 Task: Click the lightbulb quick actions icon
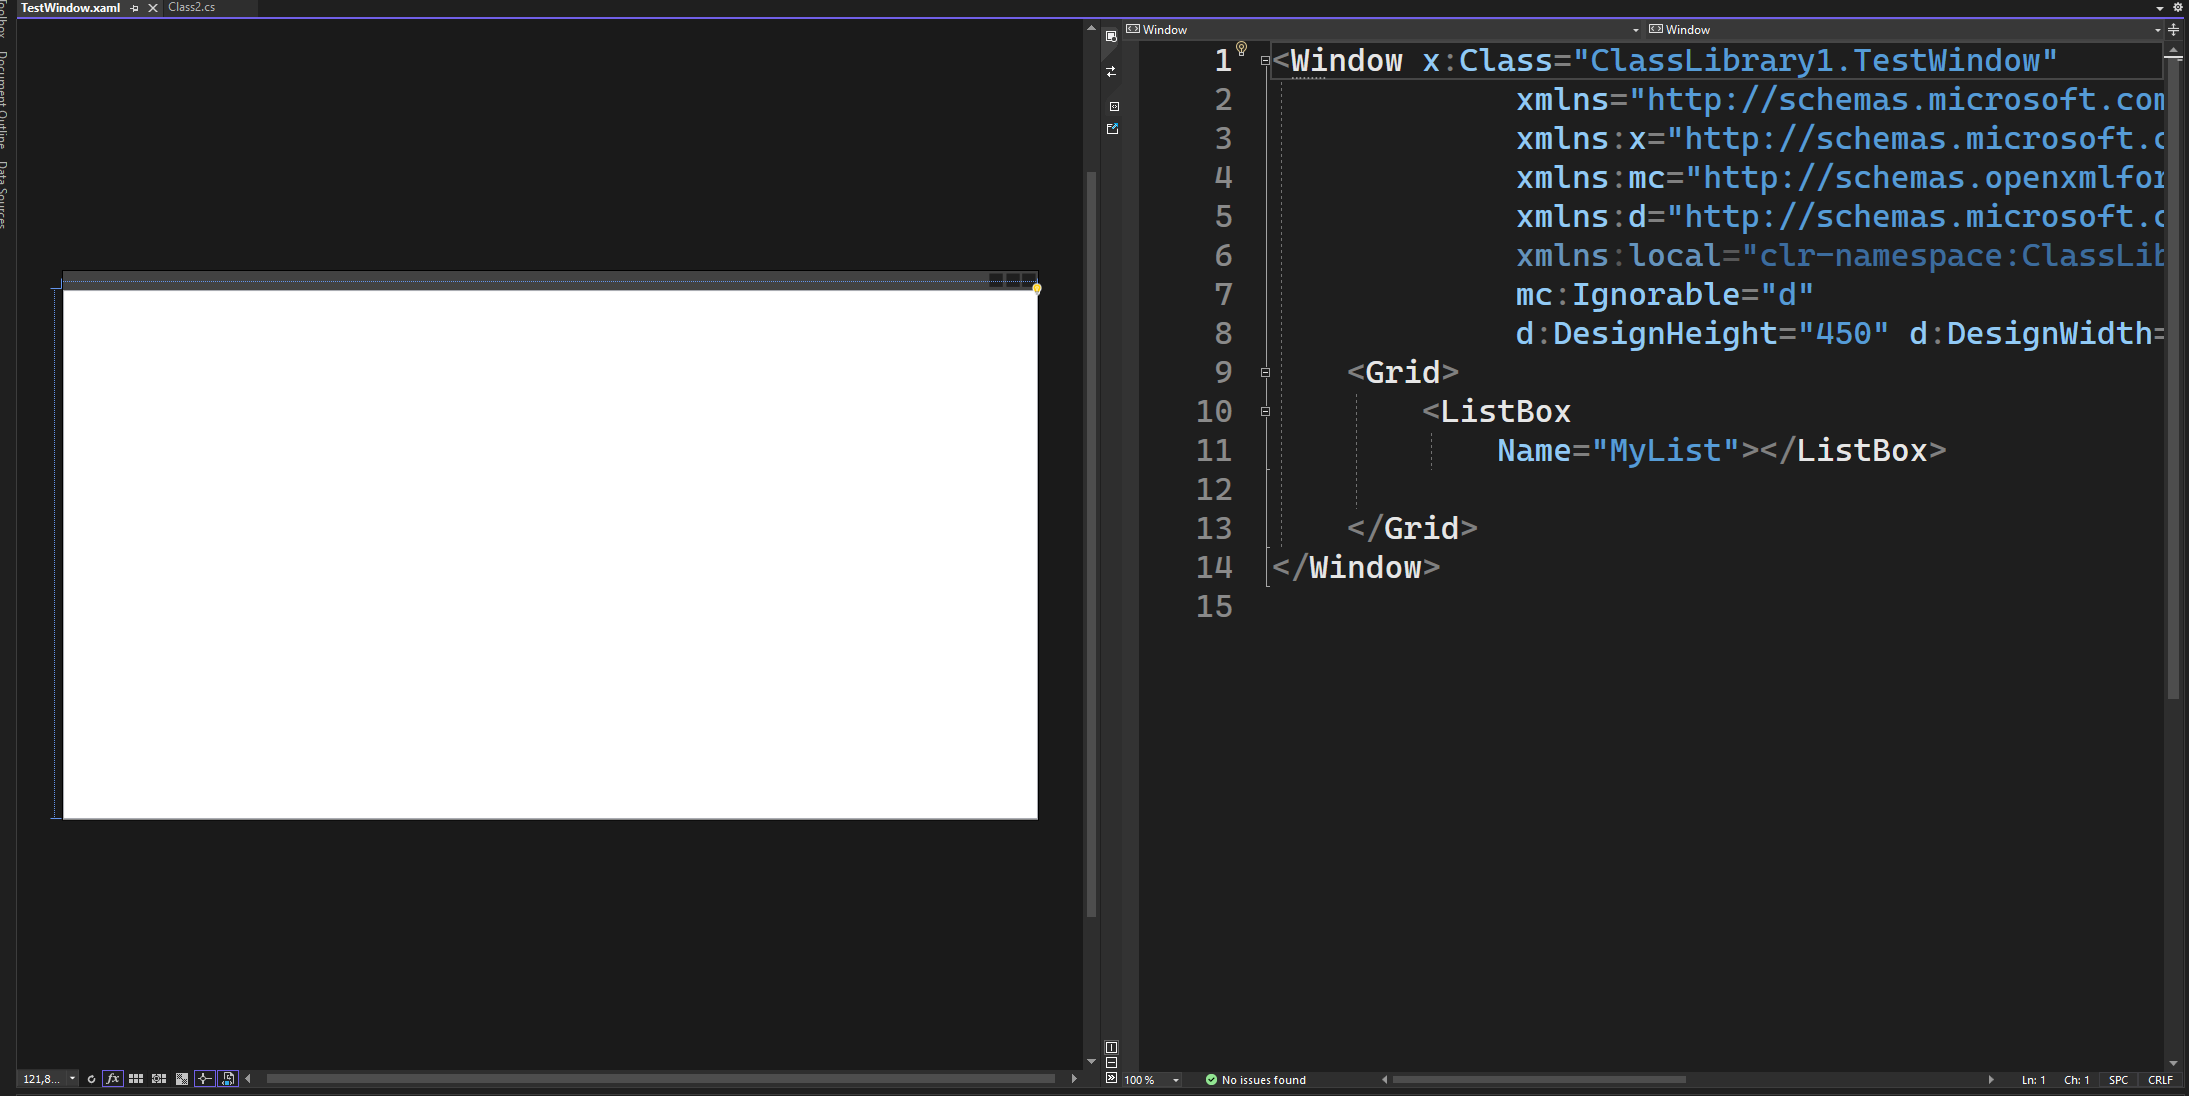click(x=1241, y=48)
